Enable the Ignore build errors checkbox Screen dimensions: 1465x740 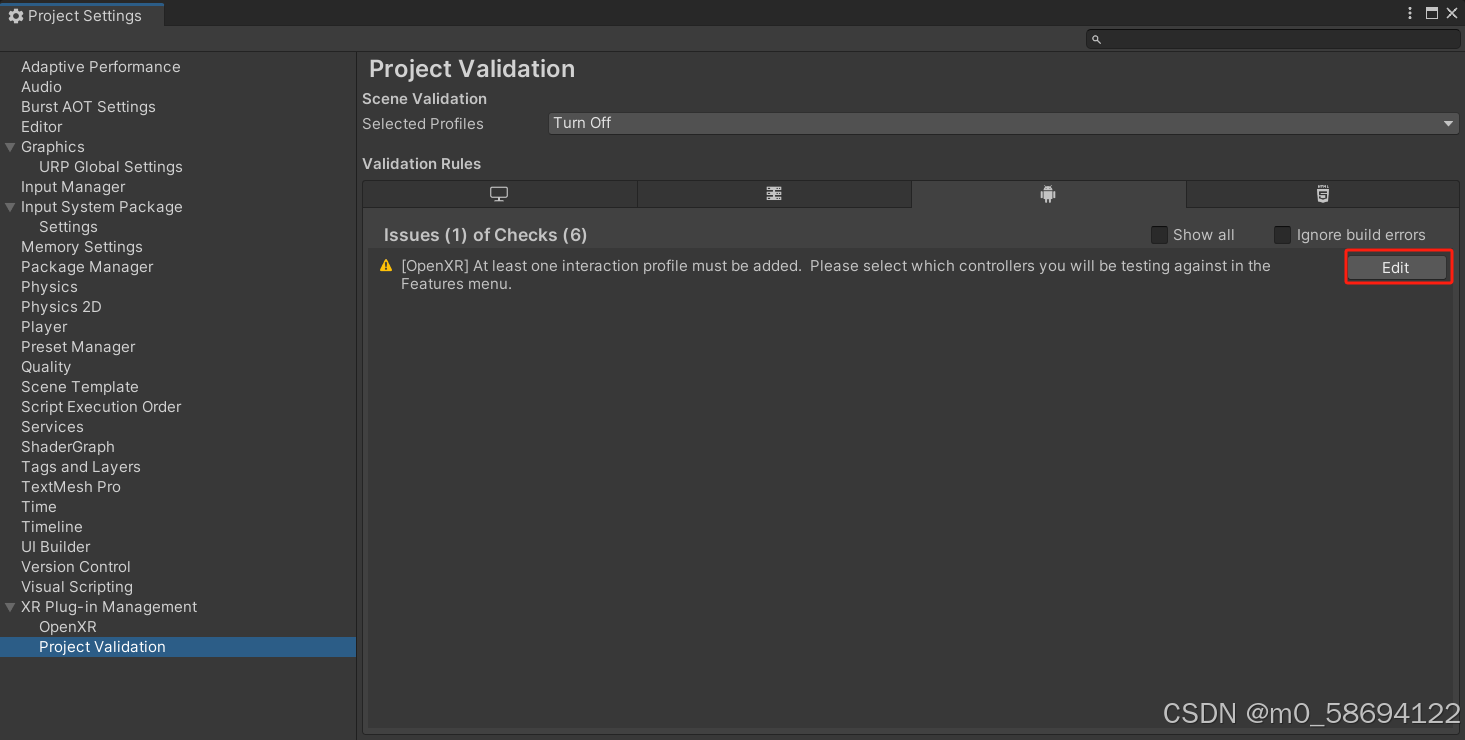click(x=1282, y=235)
